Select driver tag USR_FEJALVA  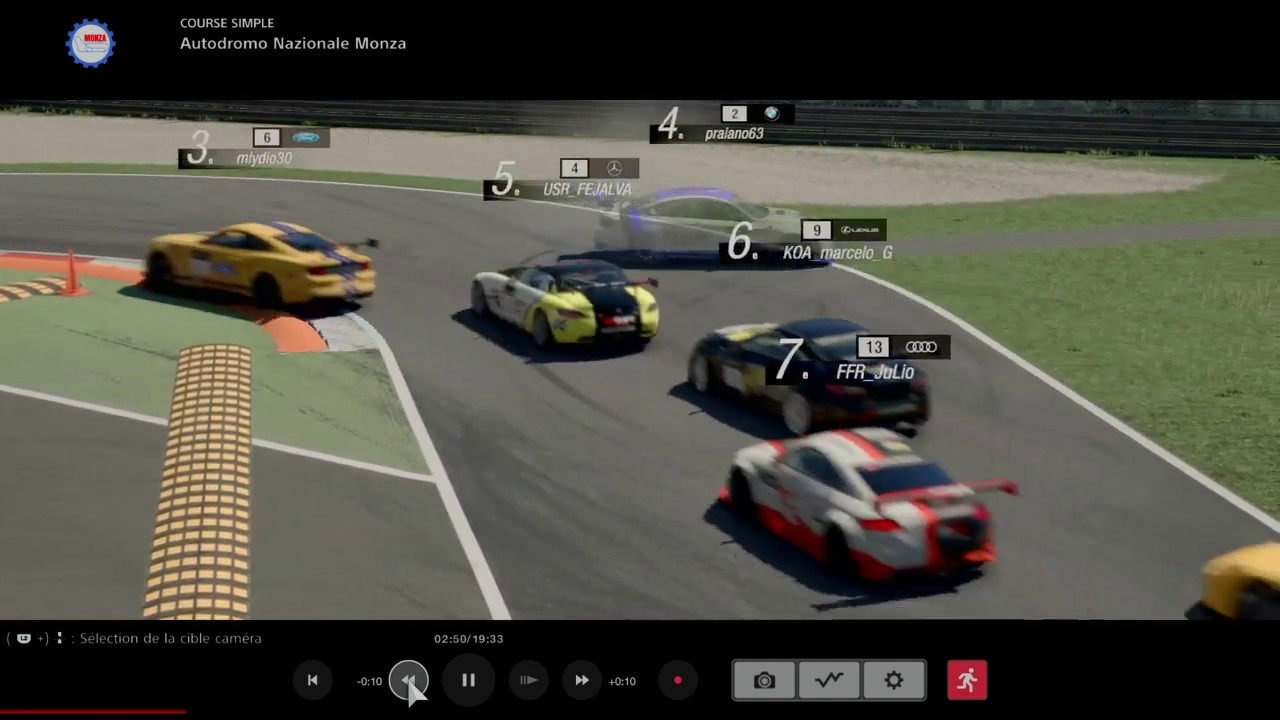(587, 189)
